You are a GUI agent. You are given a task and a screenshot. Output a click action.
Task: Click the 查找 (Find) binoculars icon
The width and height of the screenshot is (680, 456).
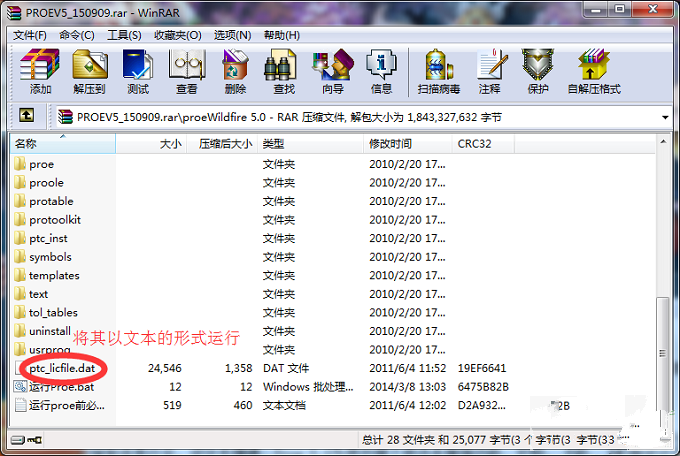(280, 65)
